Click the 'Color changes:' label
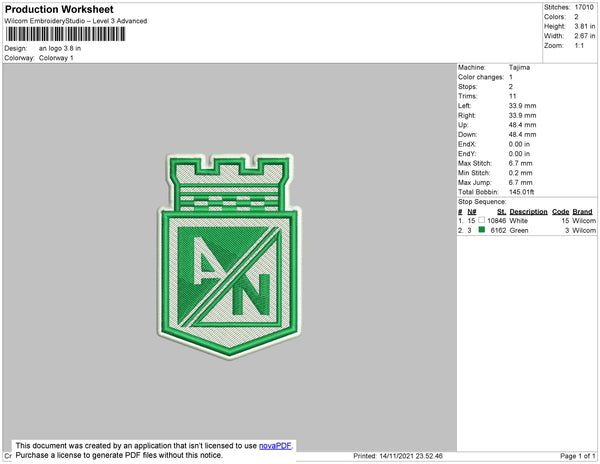 click(481, 77)
